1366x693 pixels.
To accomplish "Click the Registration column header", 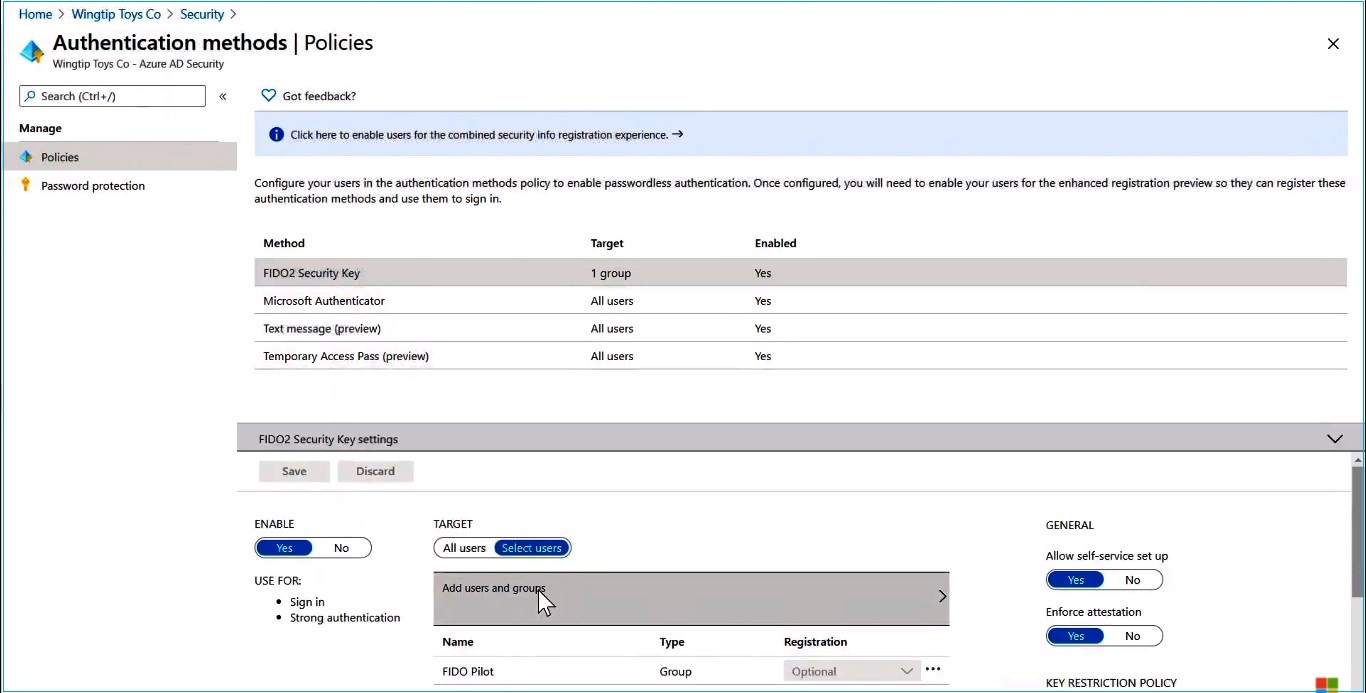I will coord(816,642).
